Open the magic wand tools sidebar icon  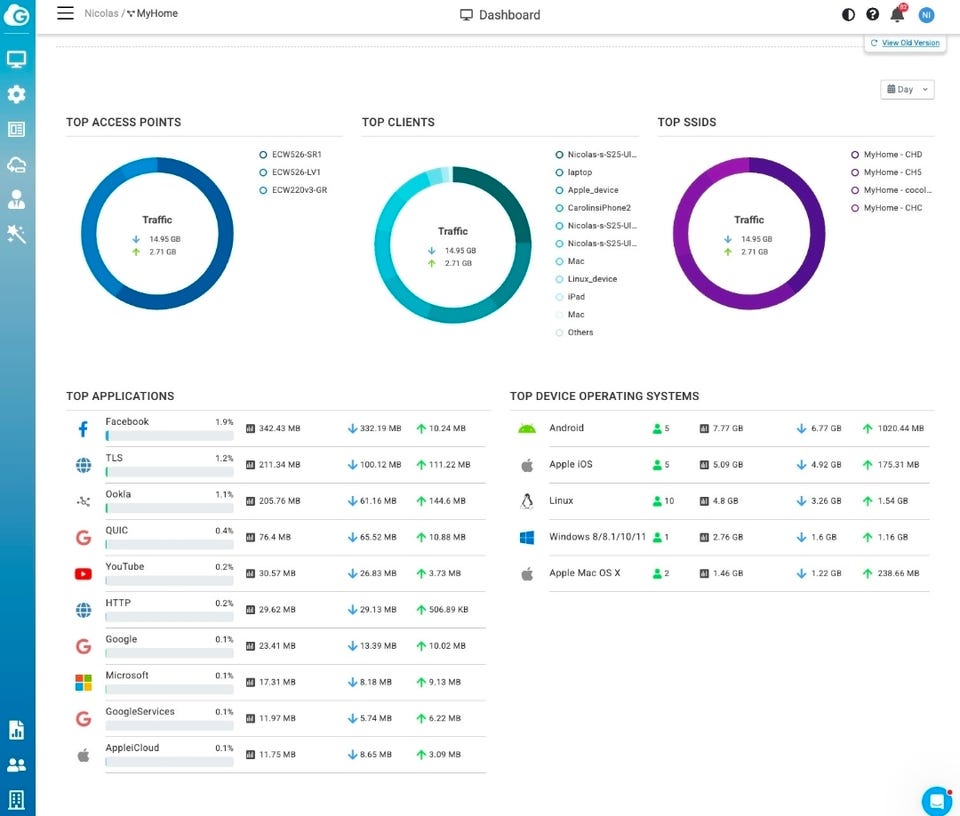coord(17,234)
